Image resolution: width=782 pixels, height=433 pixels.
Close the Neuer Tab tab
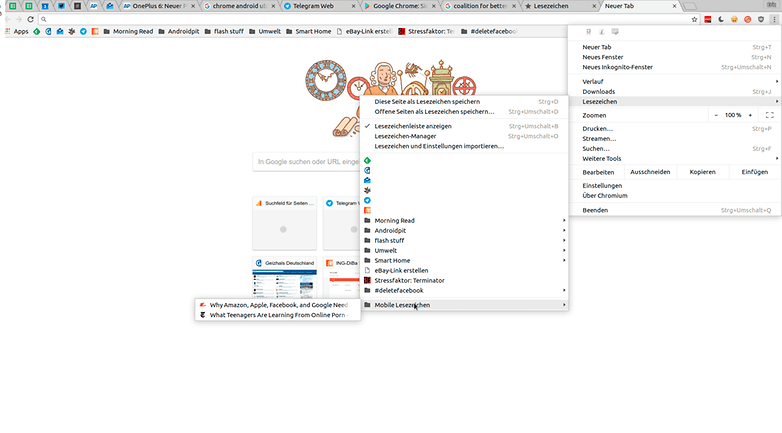(674, 6)
